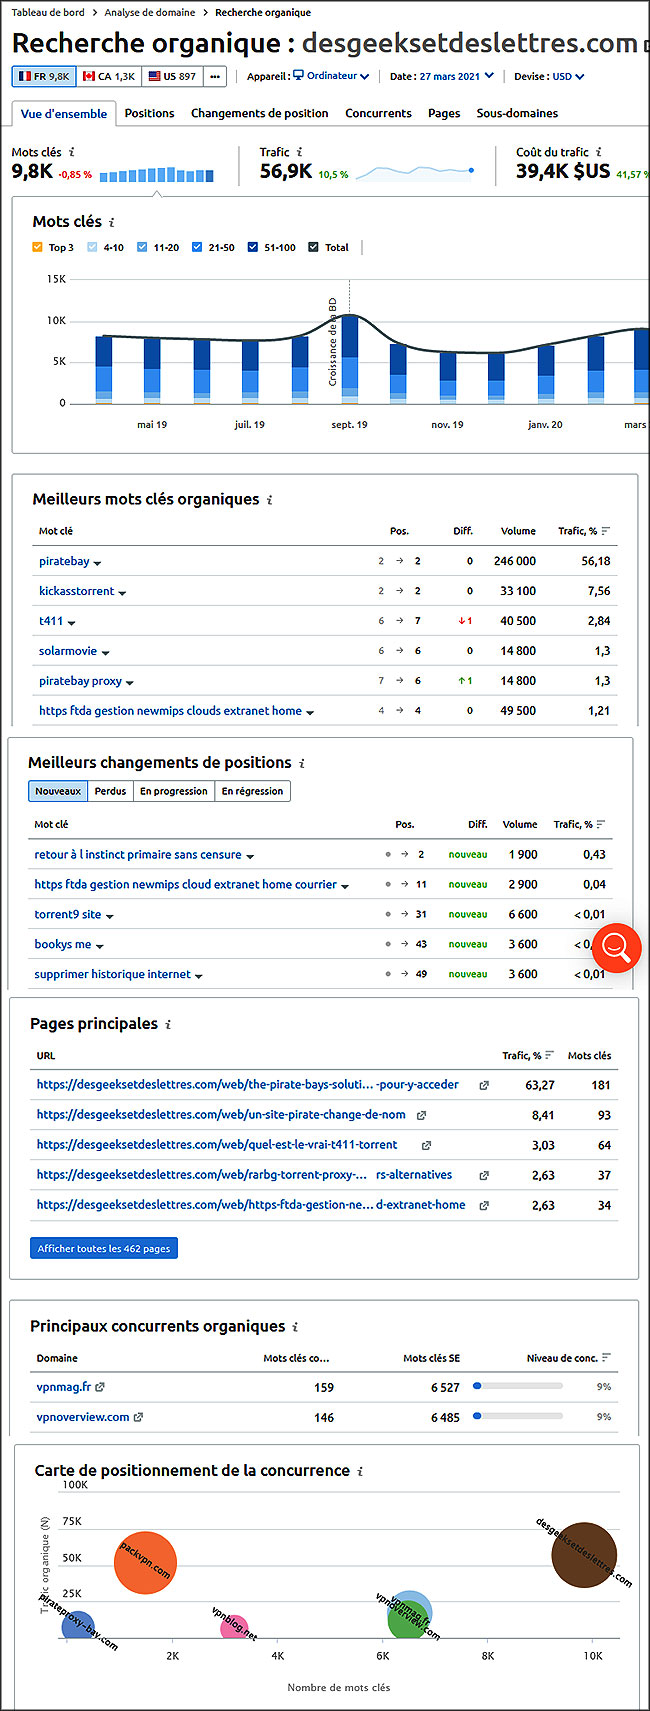Screen dimensions: 650x1711
Task: Expand arrow next to t411 keyword
Action: point(71,623)
